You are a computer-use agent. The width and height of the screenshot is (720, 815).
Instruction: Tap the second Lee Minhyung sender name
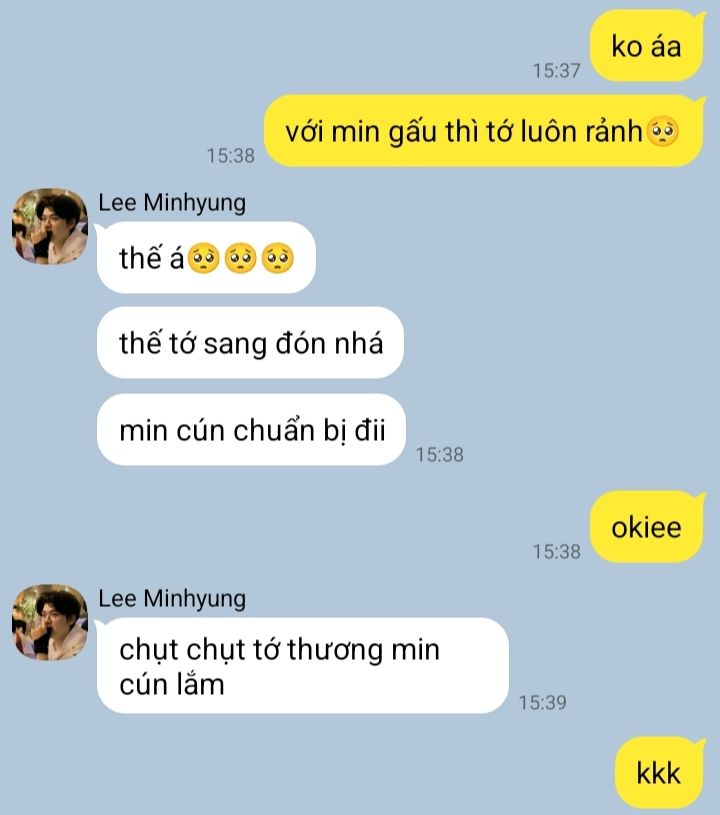(x=172, y=599)
